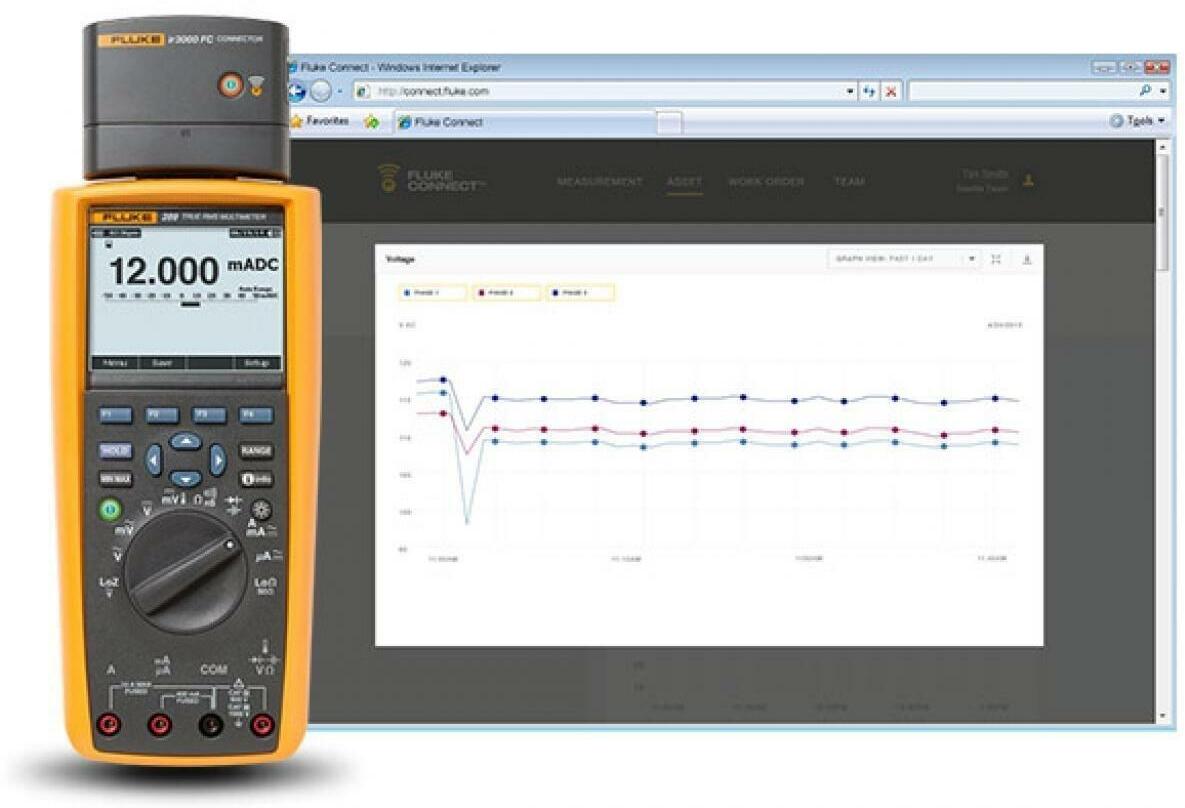Click the HOLD button on the multimeter

point(115,451)
